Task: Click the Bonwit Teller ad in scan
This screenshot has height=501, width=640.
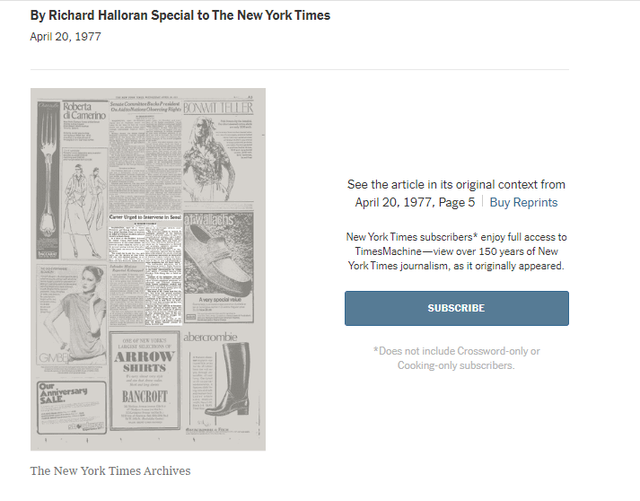Action: (218, 151)
